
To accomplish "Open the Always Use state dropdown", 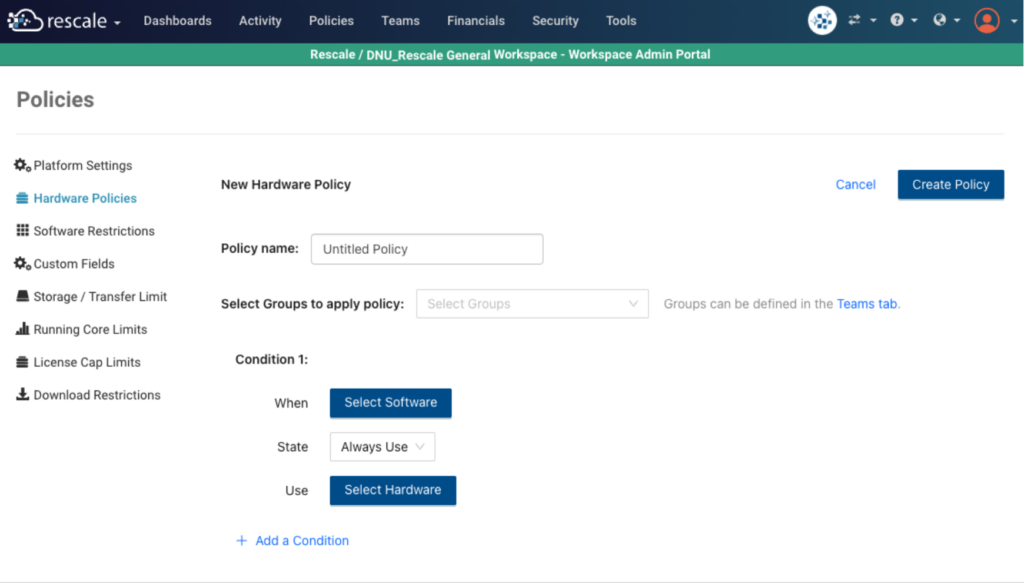I will coord(383,447).
